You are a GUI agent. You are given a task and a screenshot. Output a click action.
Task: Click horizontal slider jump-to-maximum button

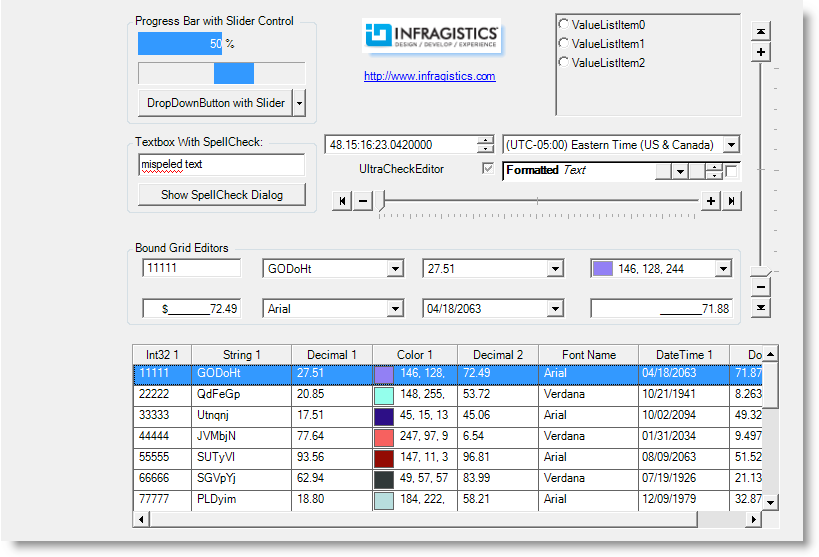tap(732, 201)
